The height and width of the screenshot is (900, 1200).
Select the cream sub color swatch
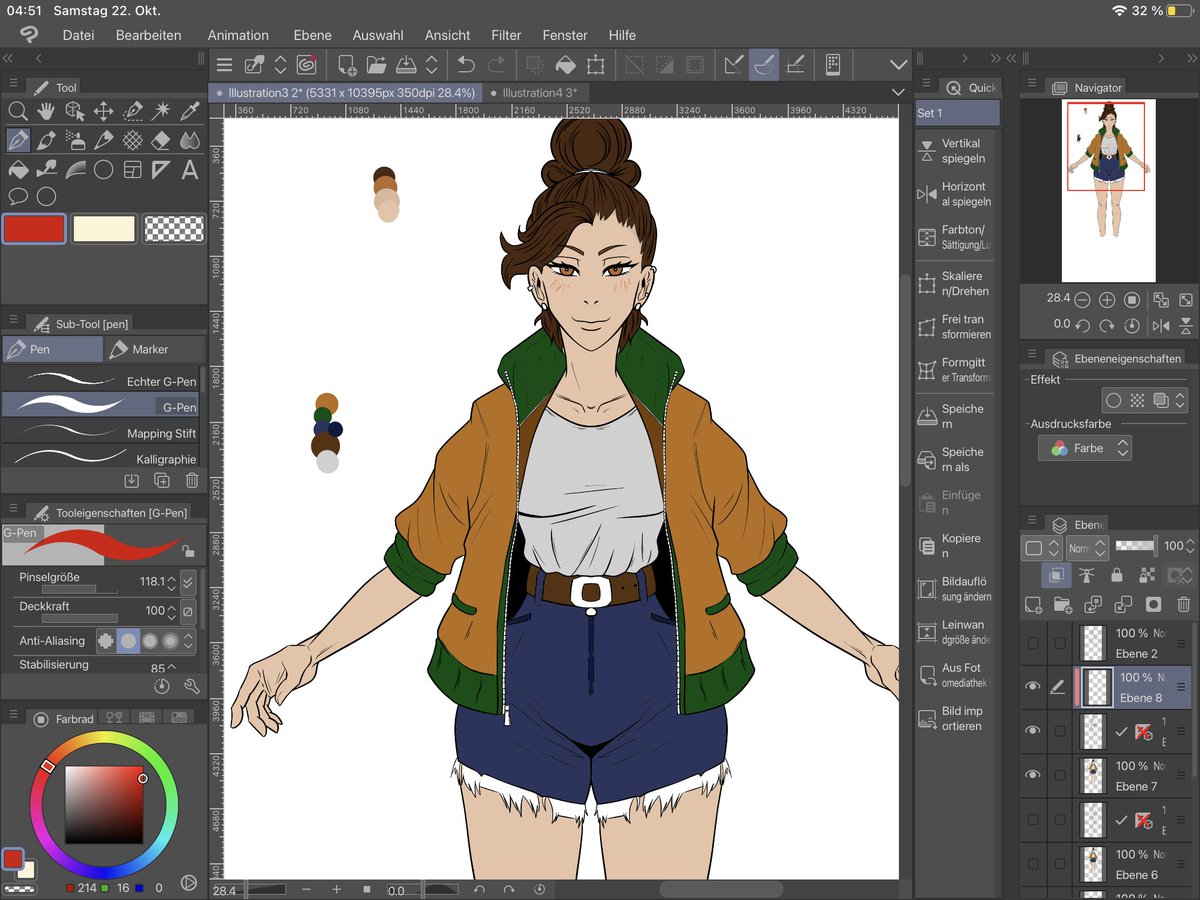coord(104,229)
